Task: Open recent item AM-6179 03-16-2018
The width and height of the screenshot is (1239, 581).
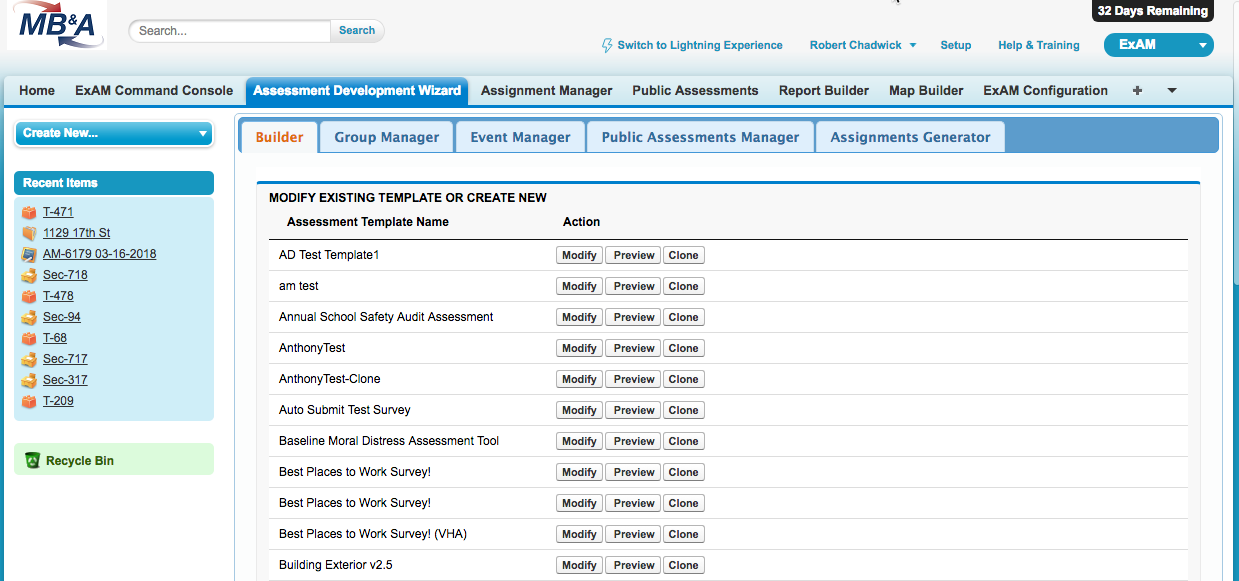Action: pyautogui.click(x=100, y=254)
